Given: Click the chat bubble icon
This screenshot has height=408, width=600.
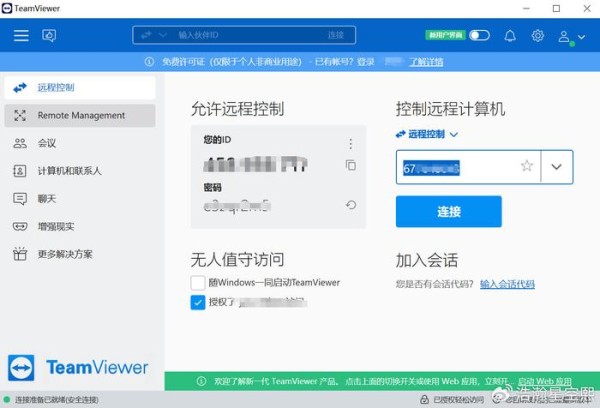Looking at the screenshot, I should click(x=20, y=199).
